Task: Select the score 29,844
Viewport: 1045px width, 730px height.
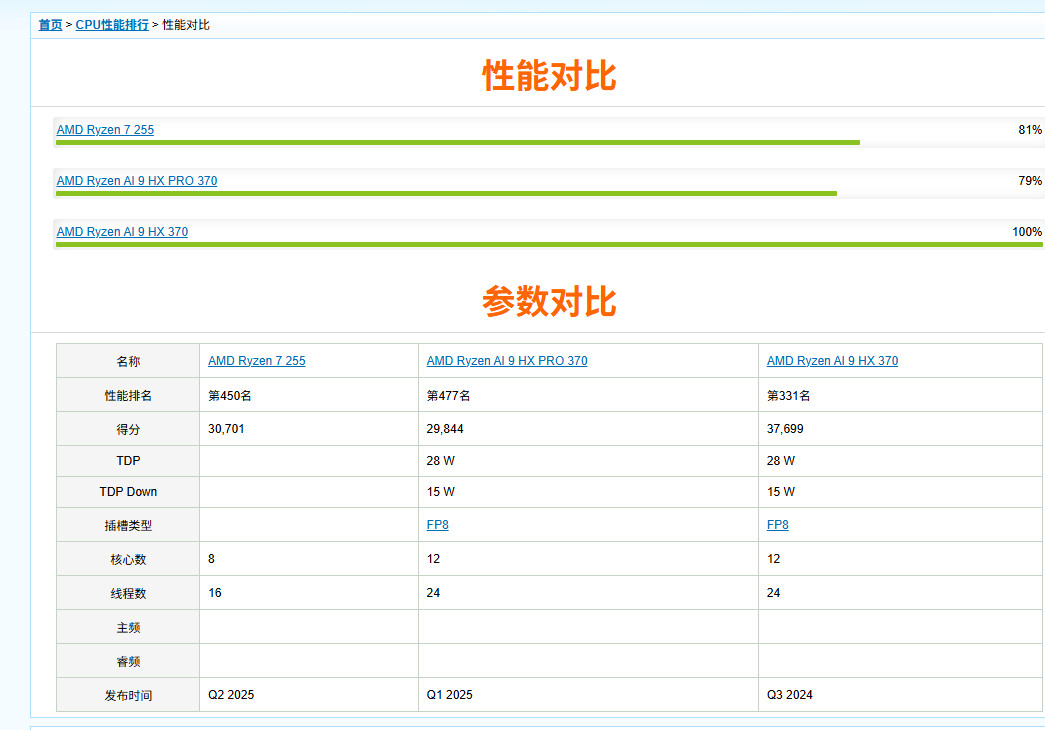Action: tap(445, 429)
